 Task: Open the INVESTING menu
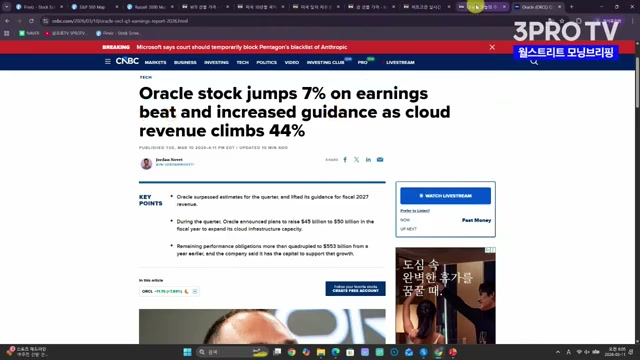[x=216, y=62]
